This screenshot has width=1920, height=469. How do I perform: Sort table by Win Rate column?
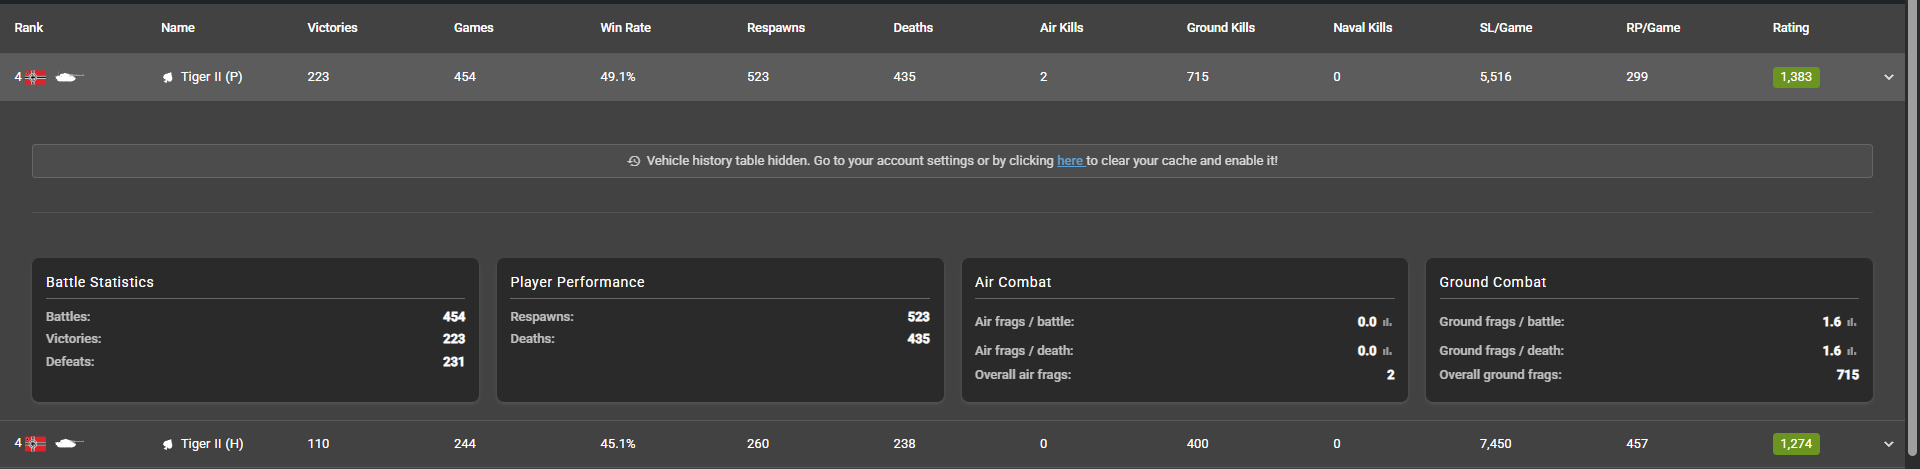coord(625,28)
